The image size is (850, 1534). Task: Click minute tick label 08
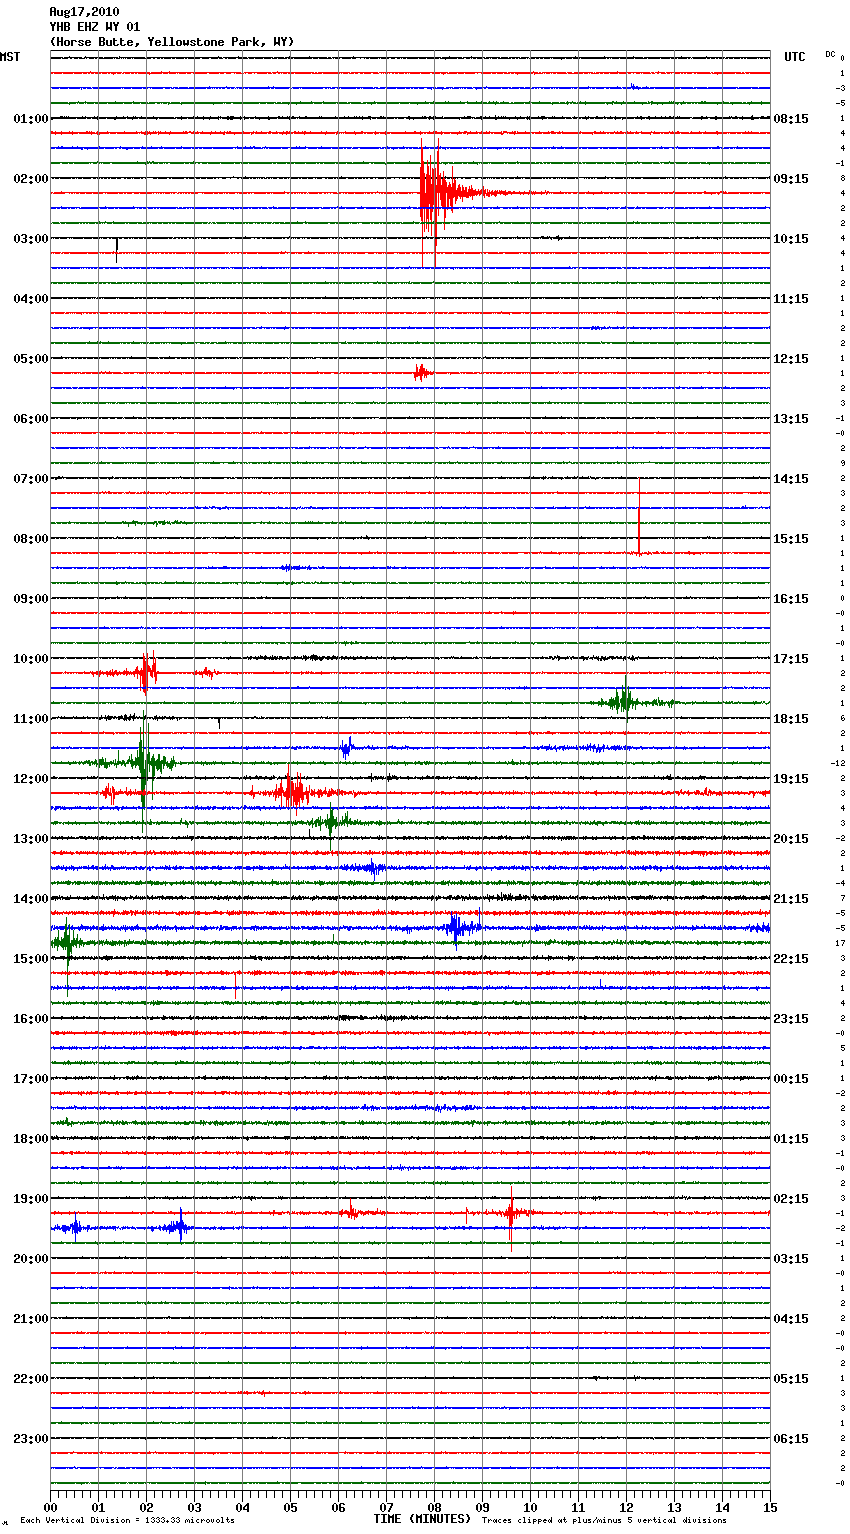[434, 1507]
